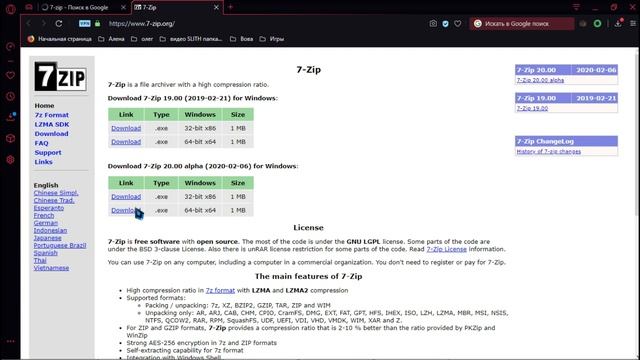Close the 7-zip Google search tab
640x360 pixels.
[x=123, y=7]
